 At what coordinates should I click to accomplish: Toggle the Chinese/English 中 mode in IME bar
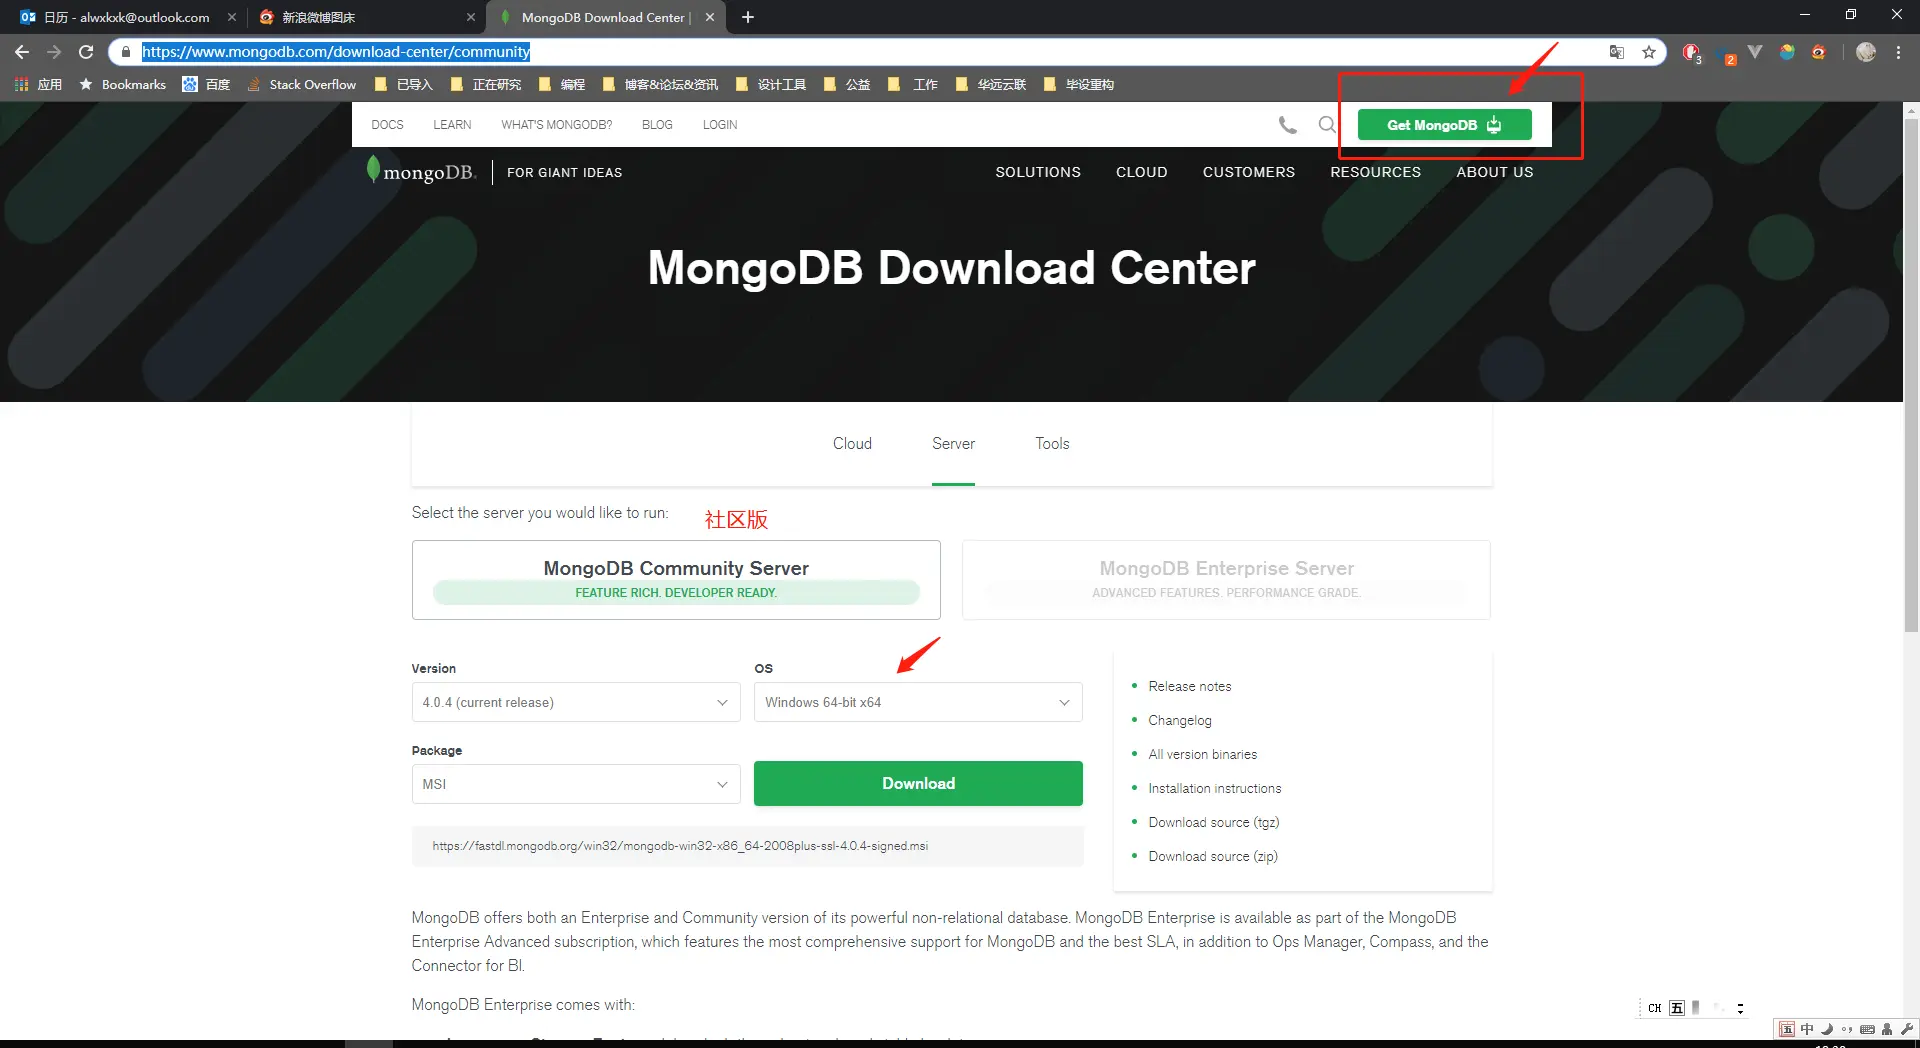coord(1807,1029)
